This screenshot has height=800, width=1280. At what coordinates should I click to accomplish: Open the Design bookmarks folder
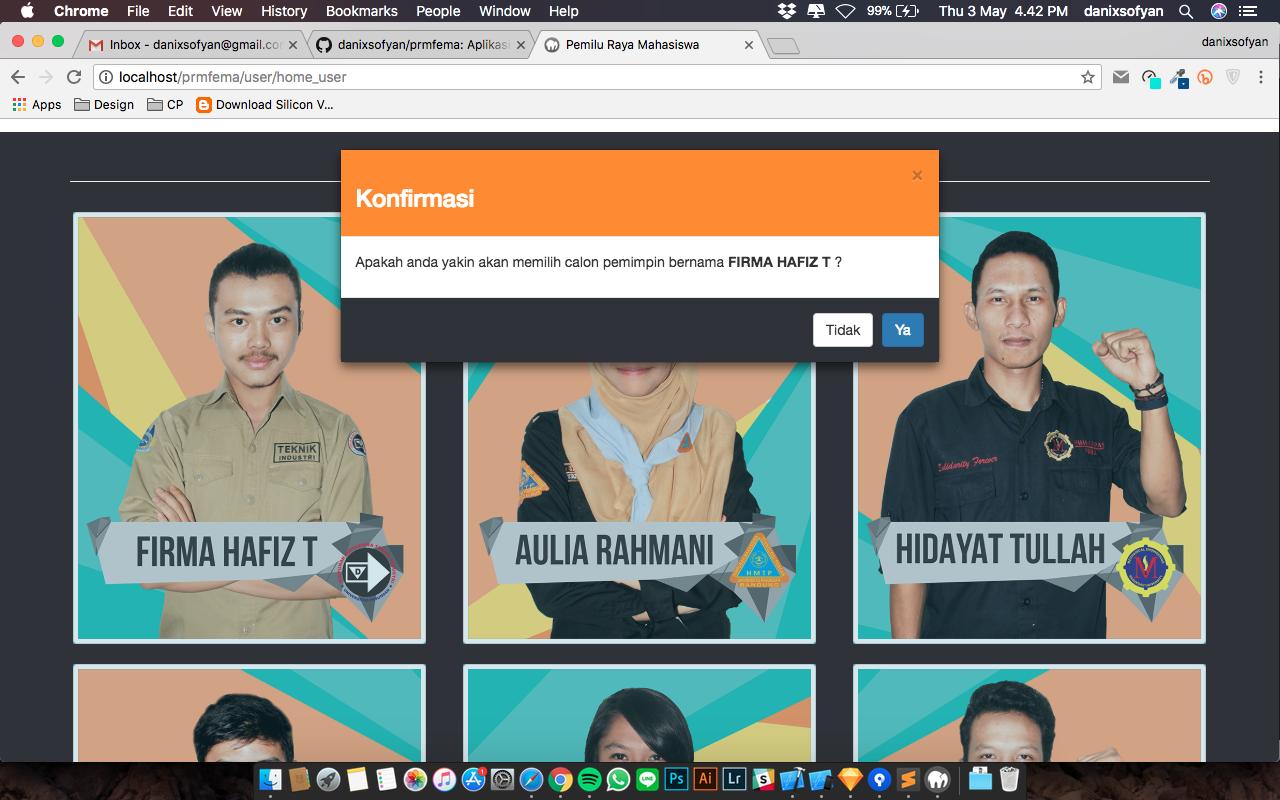(104, 104)
